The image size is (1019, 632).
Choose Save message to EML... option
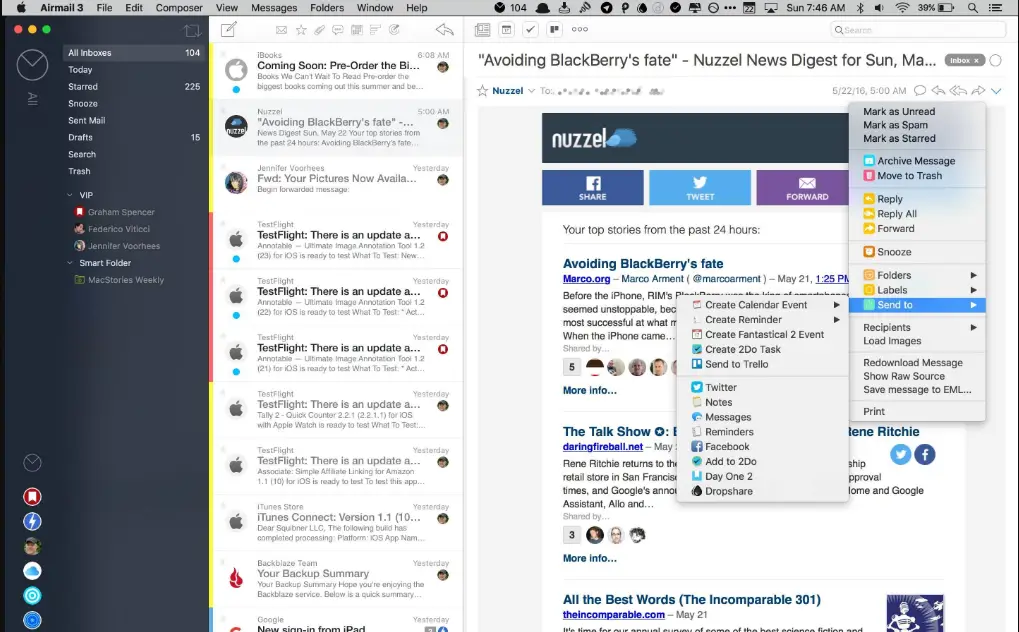[917, 389]
